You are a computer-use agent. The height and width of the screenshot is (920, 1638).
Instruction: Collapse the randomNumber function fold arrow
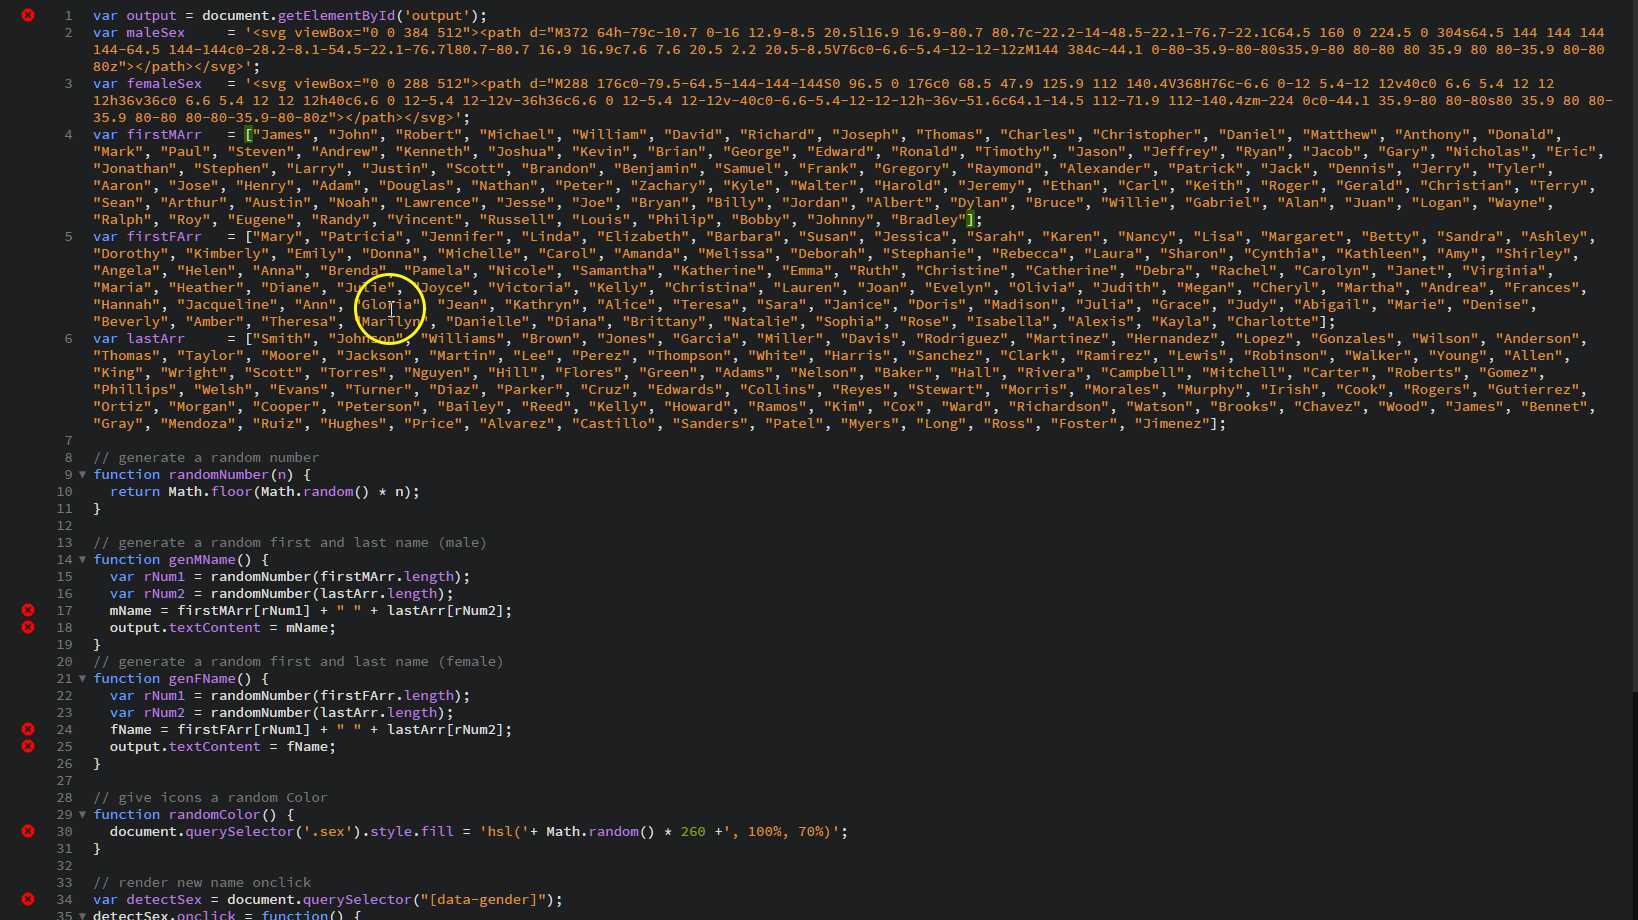click(83, 475)
